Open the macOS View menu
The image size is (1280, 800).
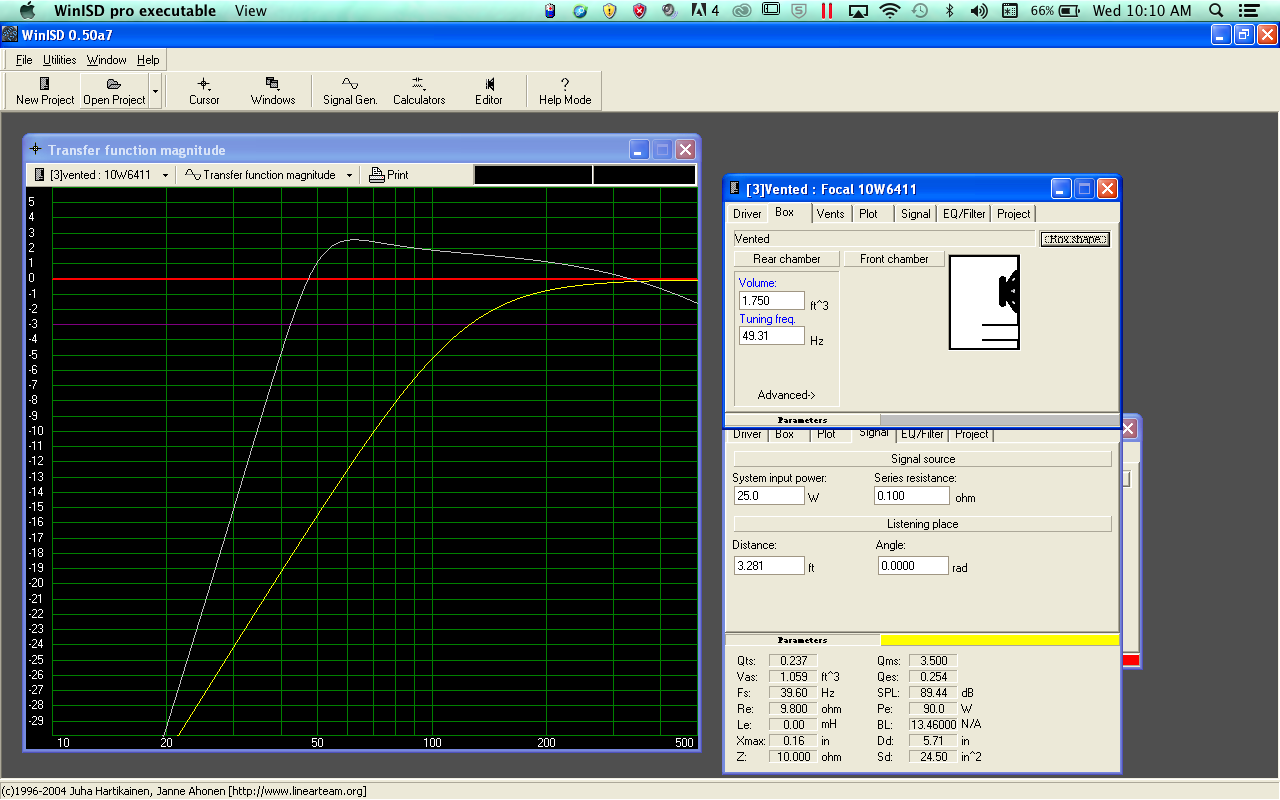point(251,11)
